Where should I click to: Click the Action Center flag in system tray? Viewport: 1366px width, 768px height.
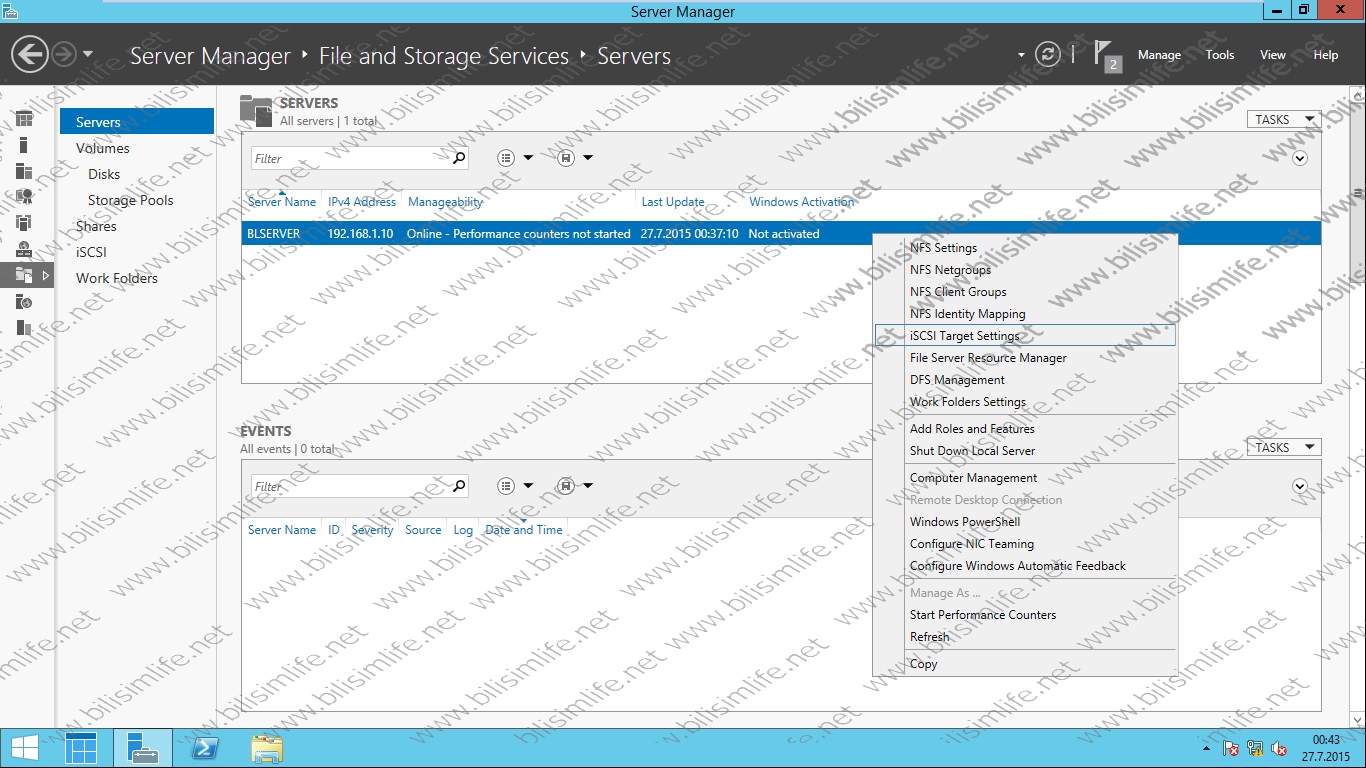(1231, 748)
